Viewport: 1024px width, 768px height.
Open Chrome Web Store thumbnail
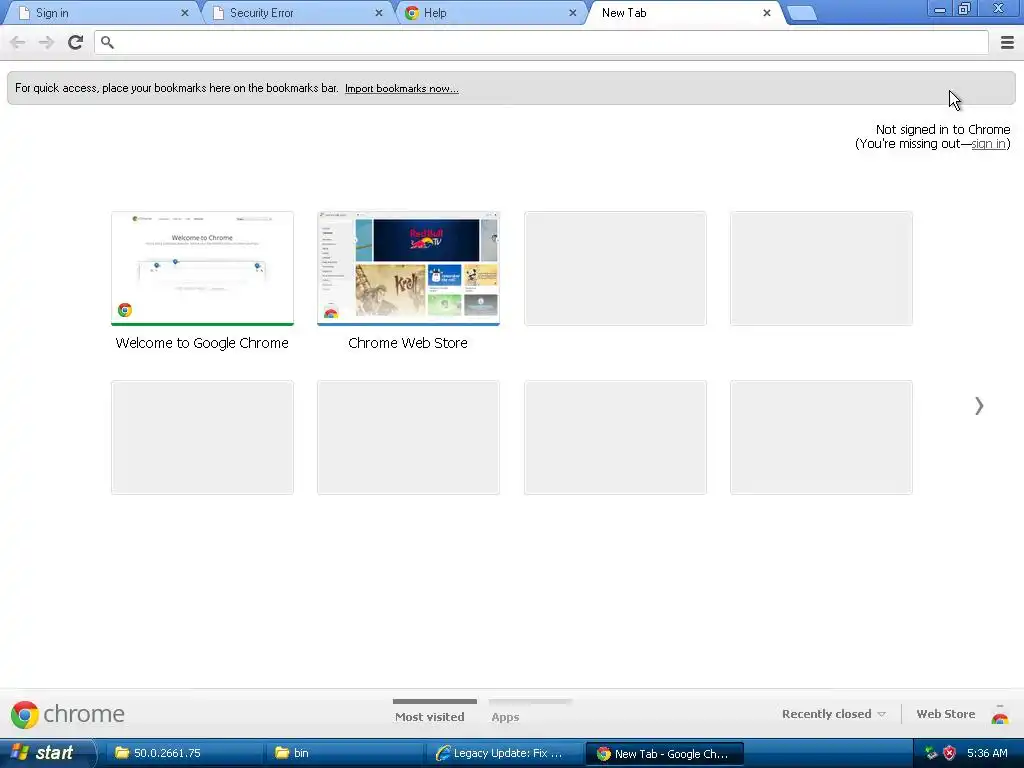[x=408, y=268]
